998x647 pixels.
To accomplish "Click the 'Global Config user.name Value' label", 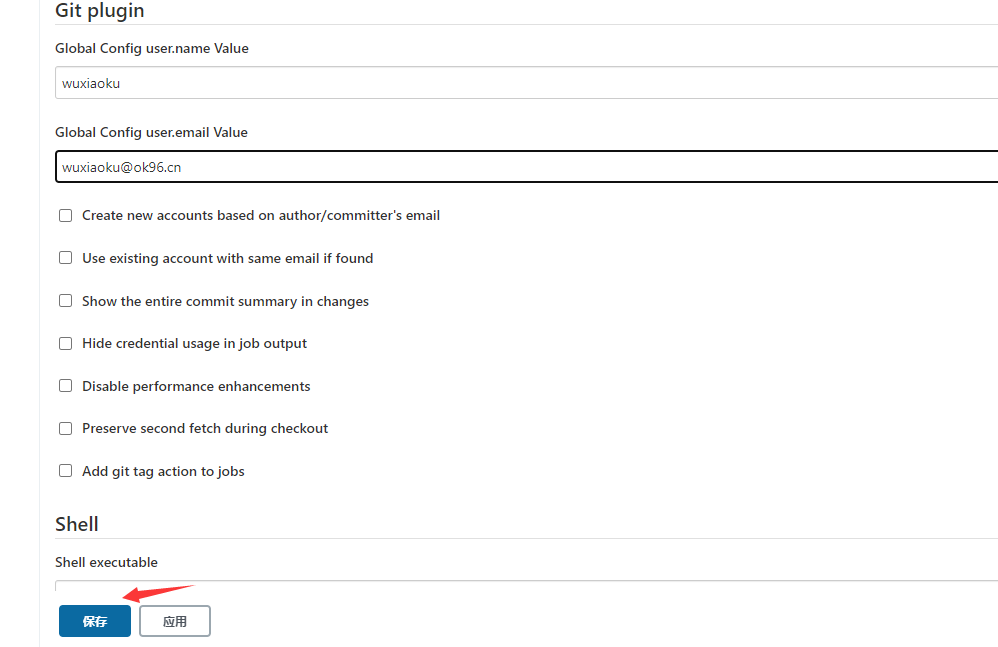I will 152,48.
